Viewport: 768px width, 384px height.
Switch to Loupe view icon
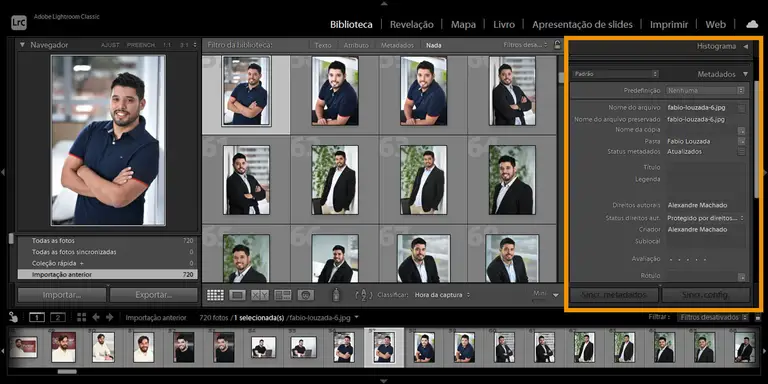coord(238,295)
